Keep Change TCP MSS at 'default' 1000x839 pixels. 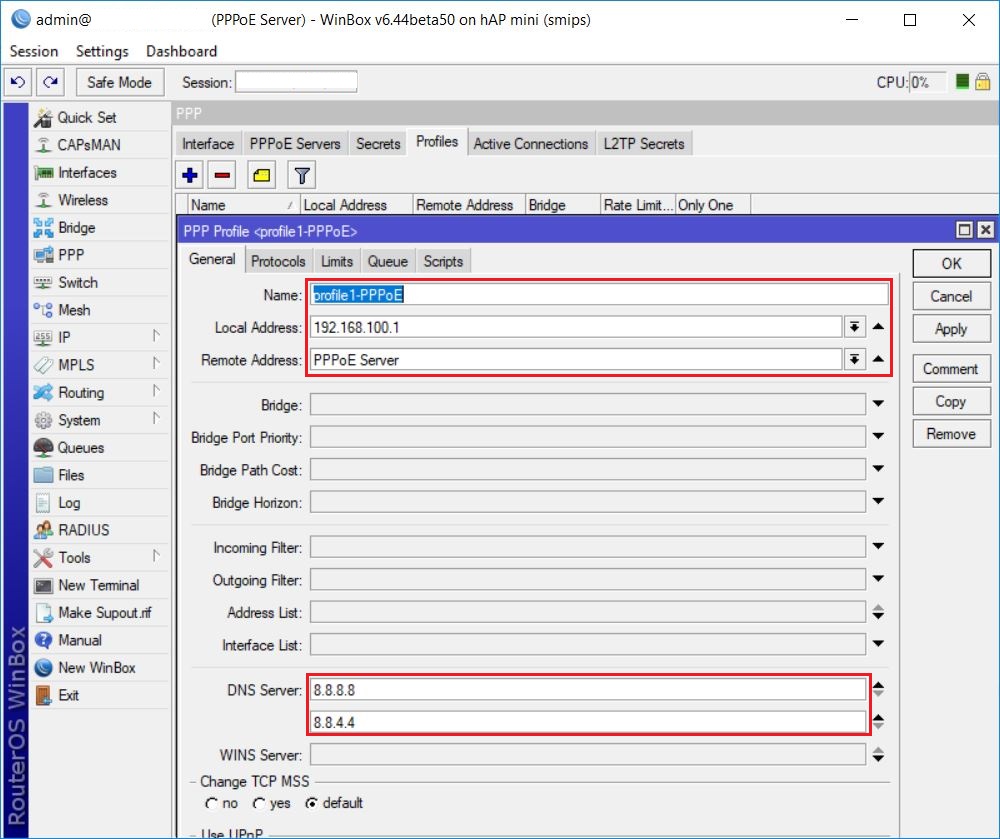(313, 803)
